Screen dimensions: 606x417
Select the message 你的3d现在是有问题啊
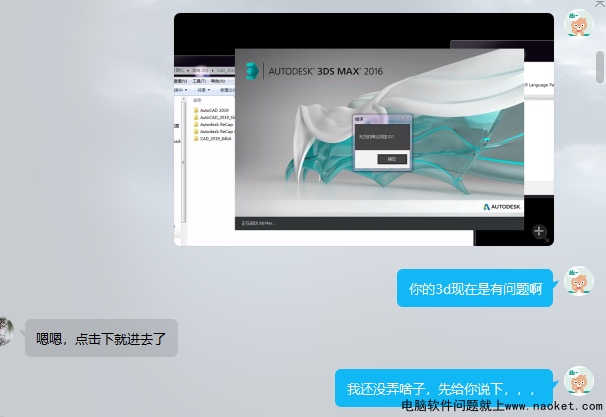click(475, 288)
